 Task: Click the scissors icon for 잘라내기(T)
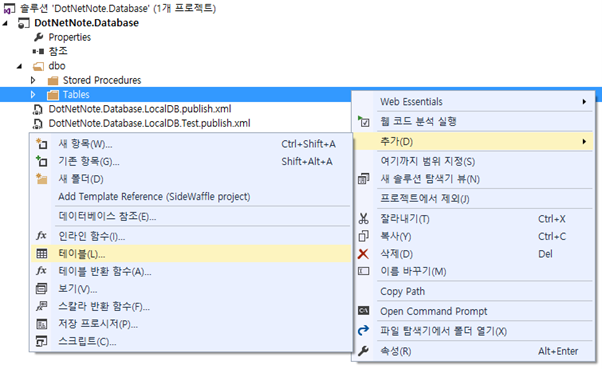[363, 218]
